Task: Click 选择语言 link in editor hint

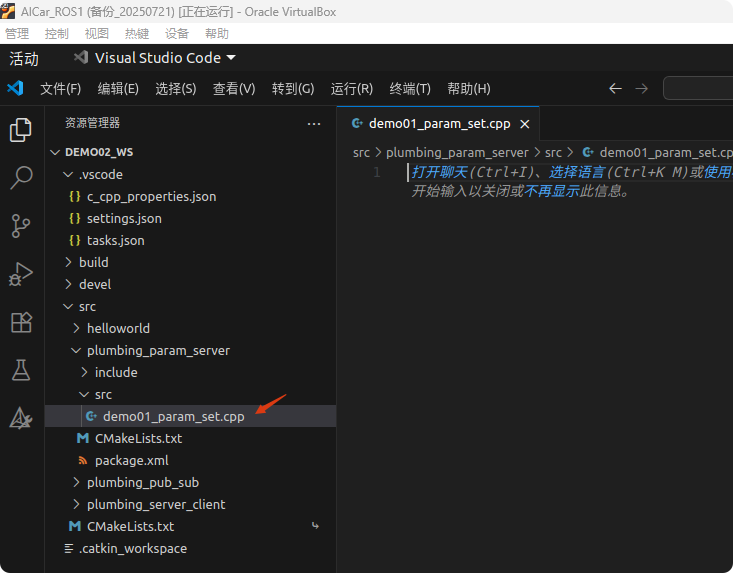Action: (577, 172)
